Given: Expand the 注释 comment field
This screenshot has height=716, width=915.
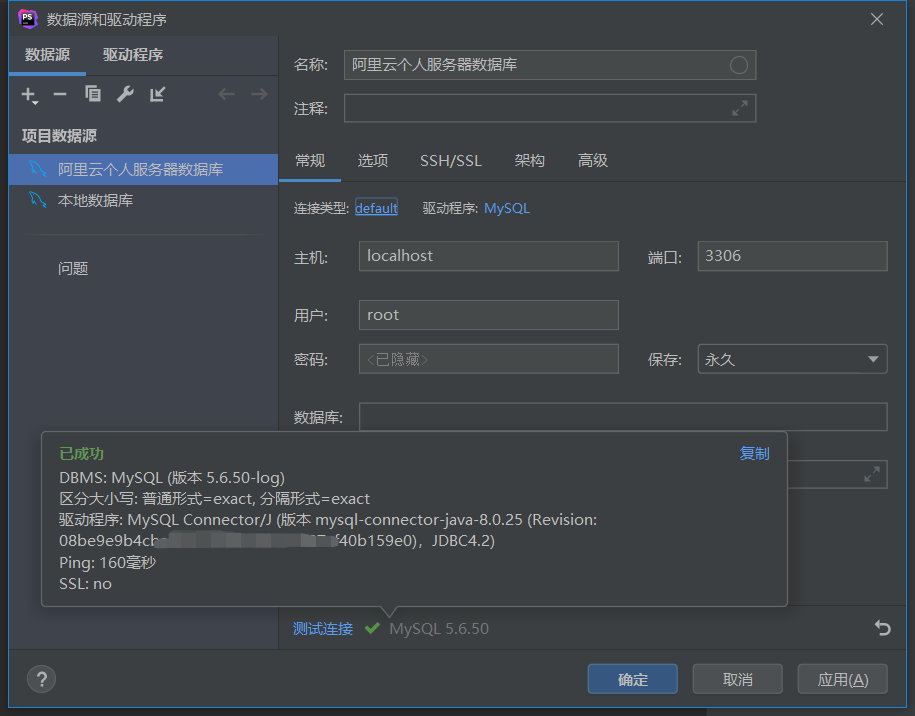Looking at the screenshot, I should 740,108.
